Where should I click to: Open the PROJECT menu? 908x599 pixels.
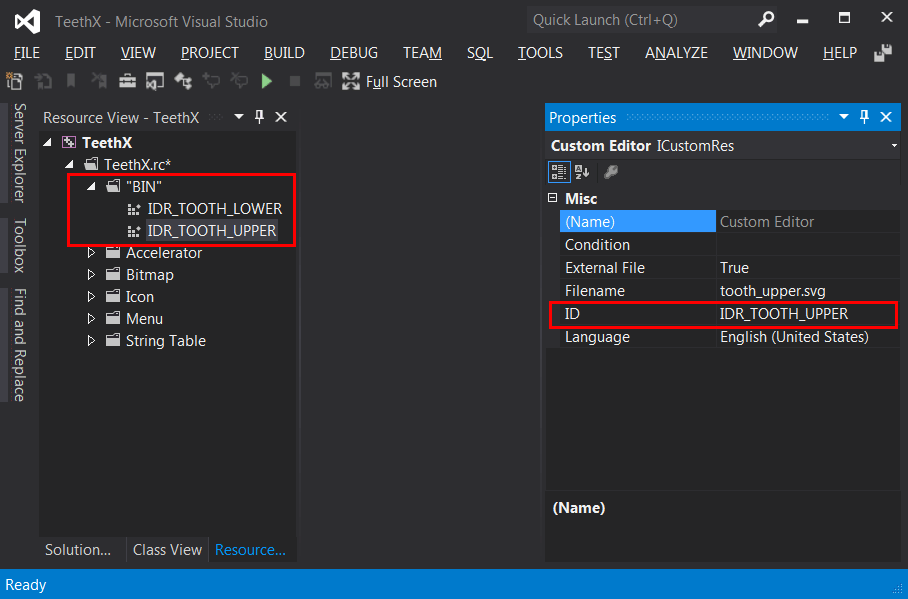tap(210, 53)
